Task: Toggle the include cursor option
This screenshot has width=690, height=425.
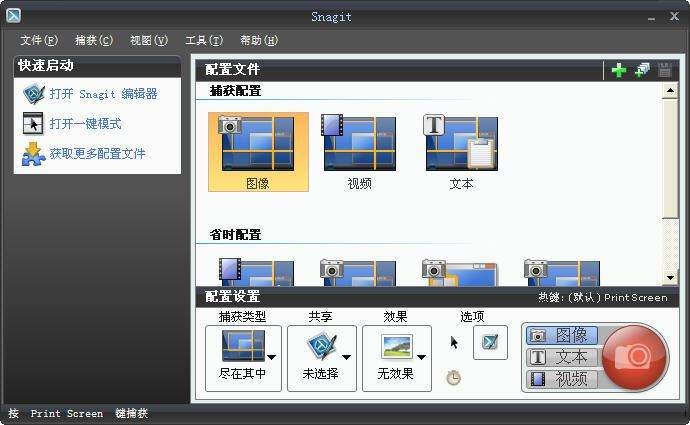Action: coord(454,342)
